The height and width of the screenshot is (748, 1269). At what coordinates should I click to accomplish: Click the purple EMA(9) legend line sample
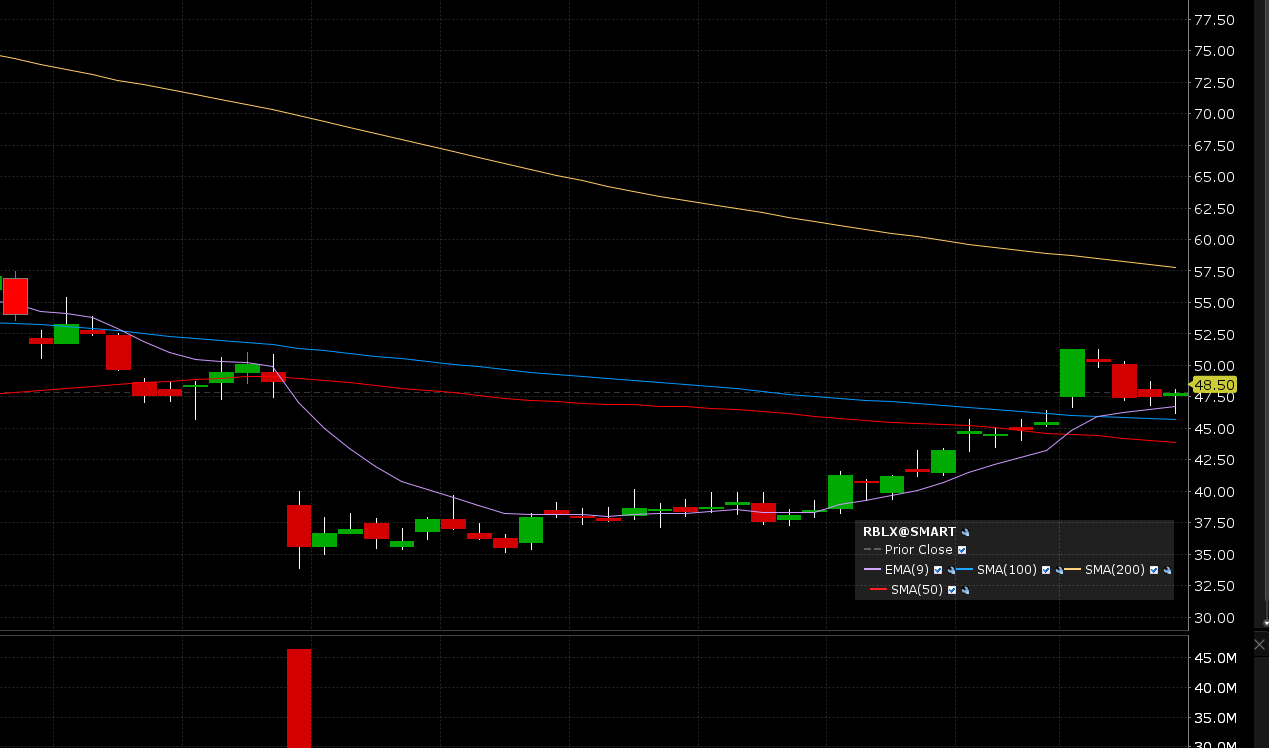872,569
